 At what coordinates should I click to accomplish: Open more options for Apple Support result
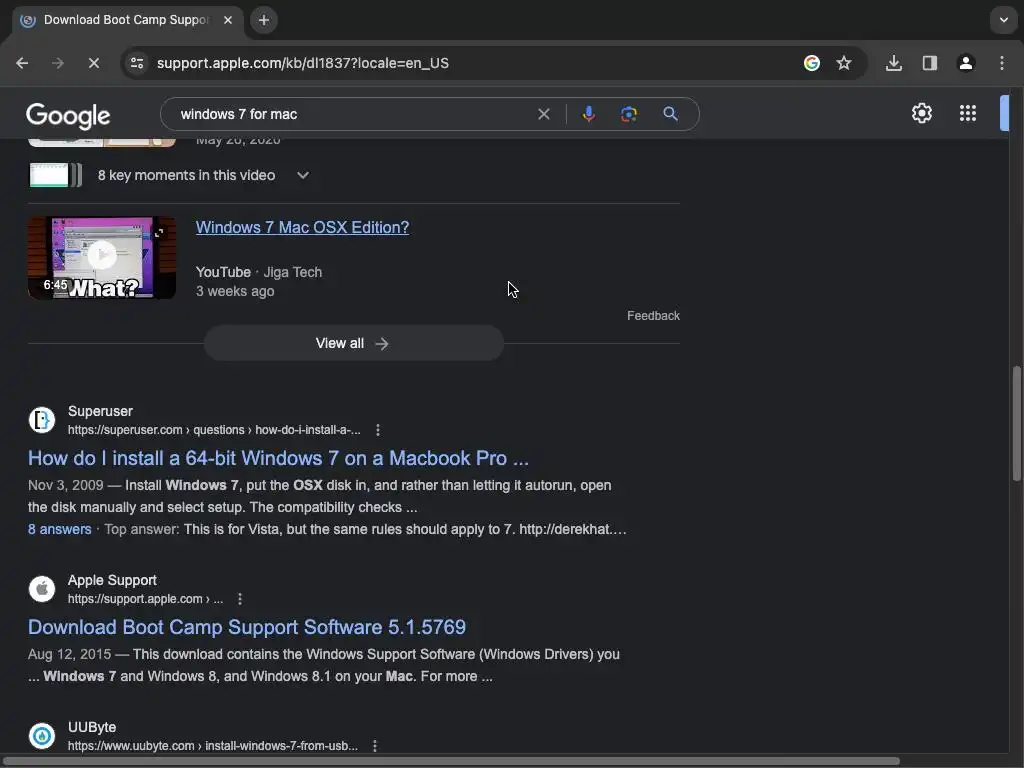240,599
